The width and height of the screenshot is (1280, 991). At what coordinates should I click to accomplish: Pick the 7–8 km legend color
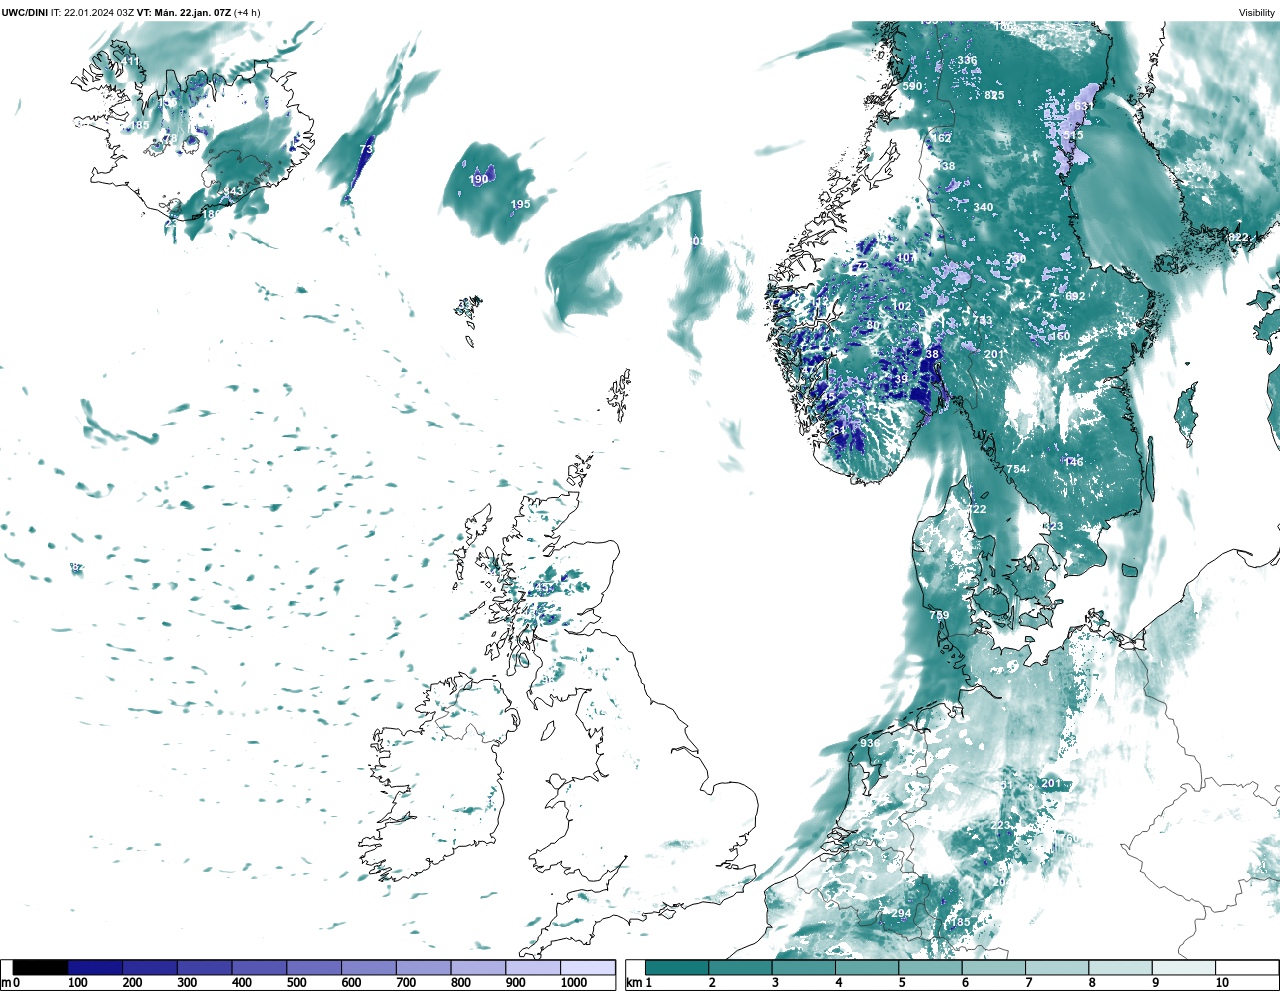tap(1057, 968)
